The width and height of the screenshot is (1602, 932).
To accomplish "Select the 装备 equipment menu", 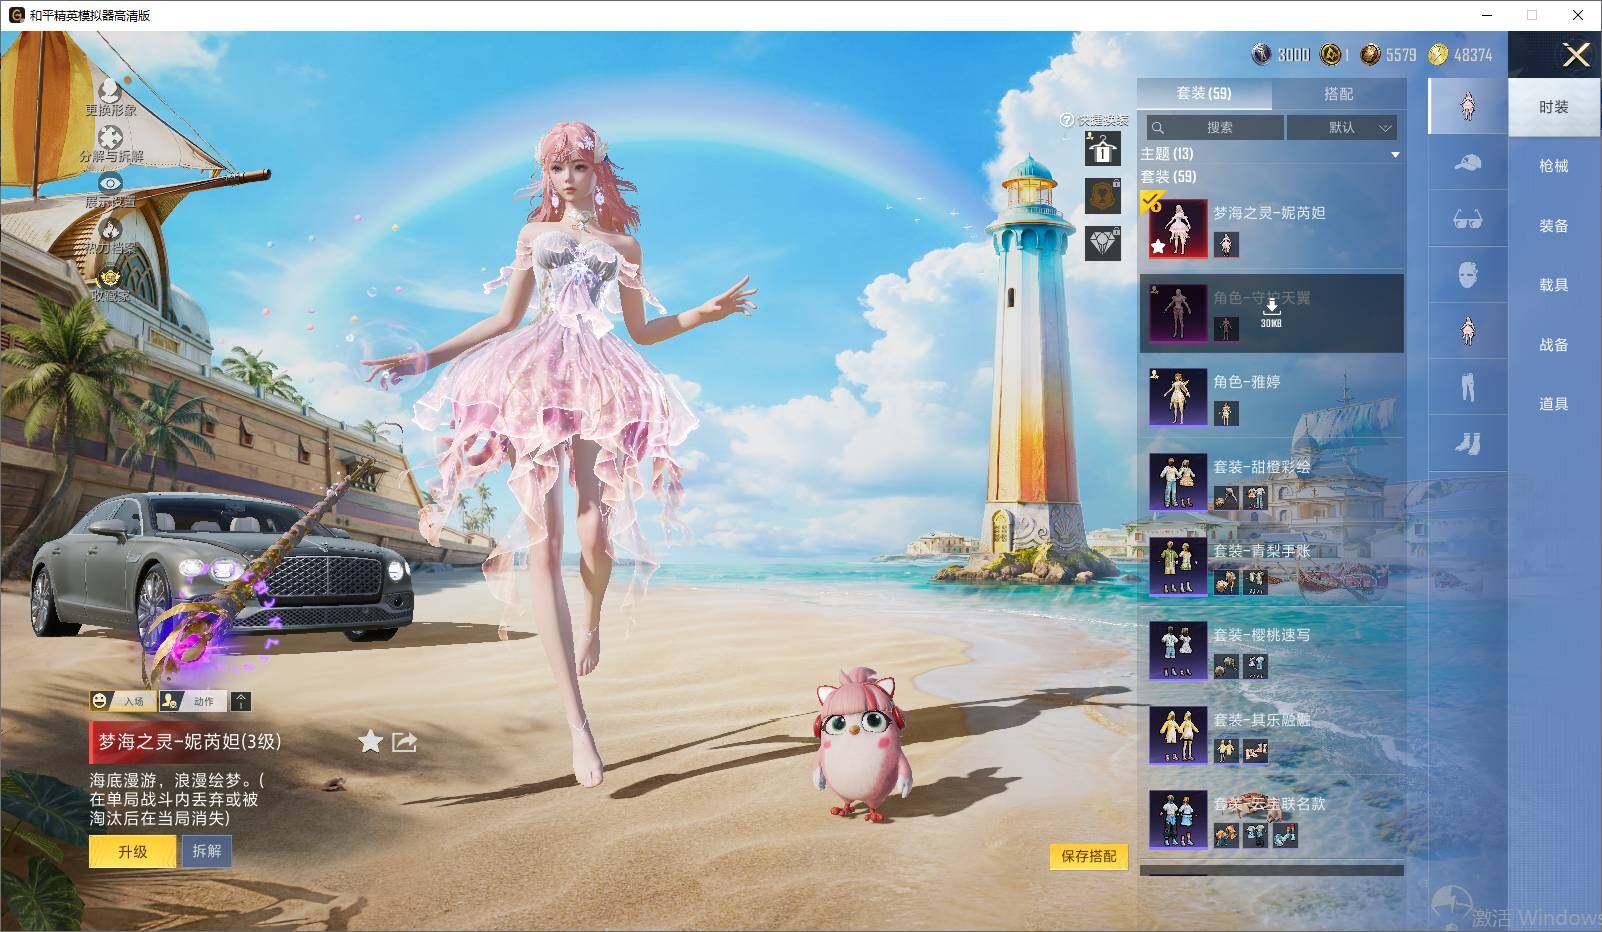I will coord(1554,226).
